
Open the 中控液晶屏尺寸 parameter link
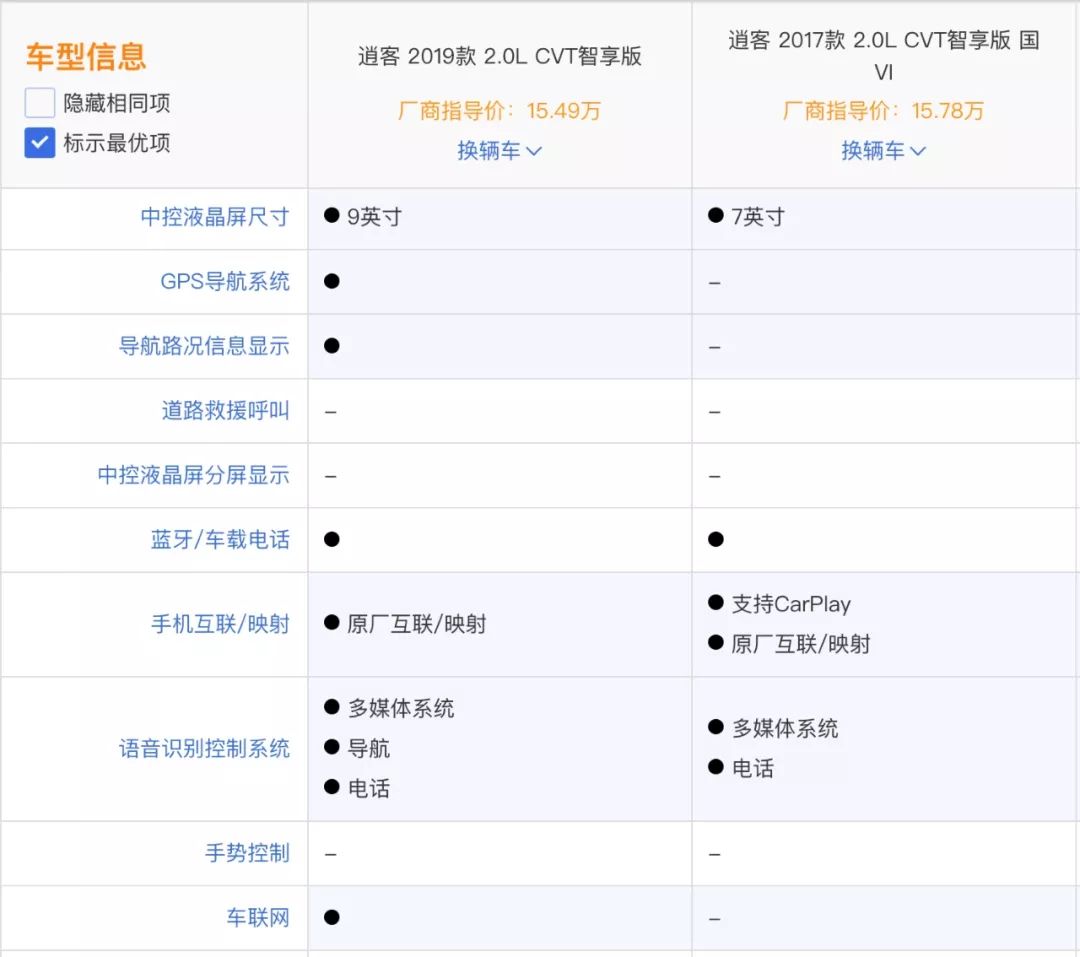[x=216, y=218]
